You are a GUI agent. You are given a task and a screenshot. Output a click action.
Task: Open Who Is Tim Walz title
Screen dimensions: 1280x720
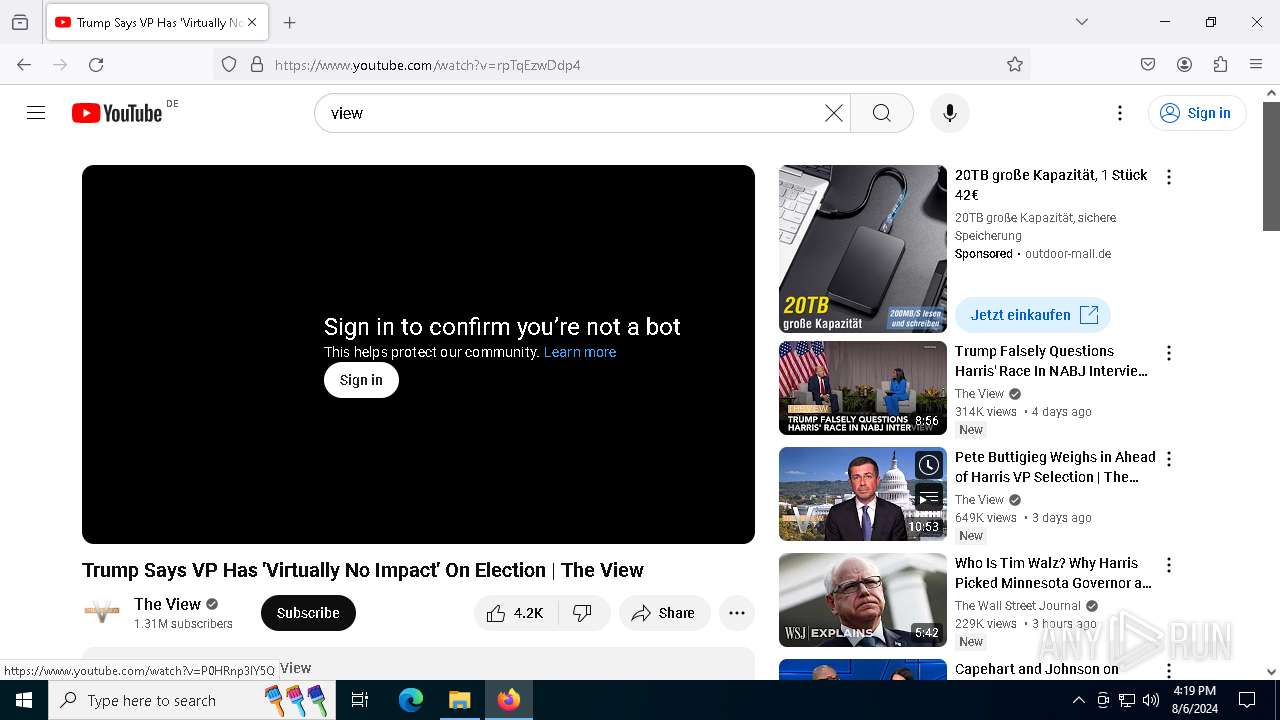1053,573
